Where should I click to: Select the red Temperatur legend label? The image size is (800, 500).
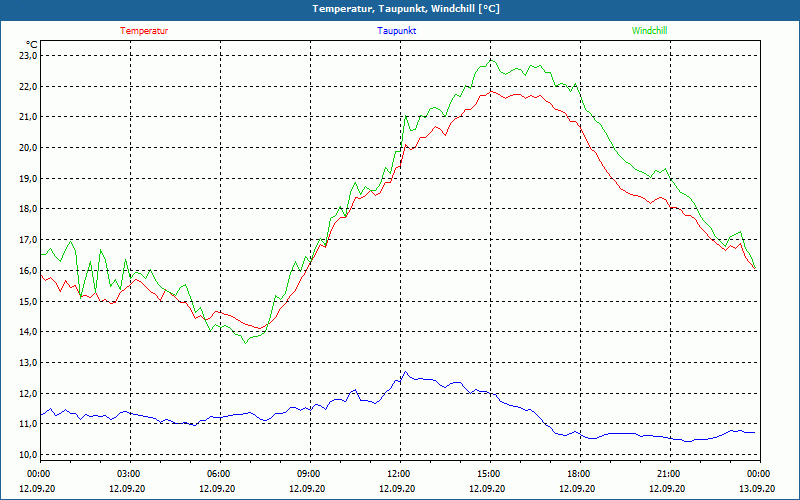[x=144, y=31]
